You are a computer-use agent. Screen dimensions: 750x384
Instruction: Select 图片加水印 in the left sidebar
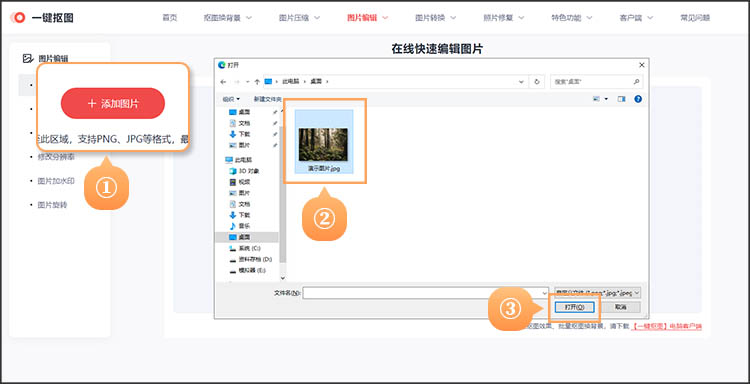(56, 181)
